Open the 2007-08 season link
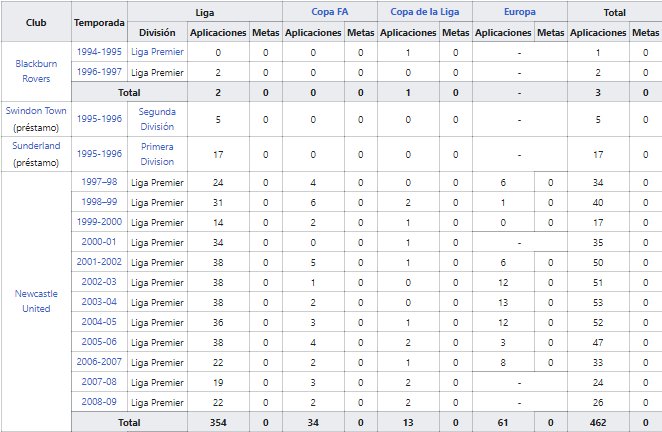Screen dimensions: 662x432 click(99, 382)
